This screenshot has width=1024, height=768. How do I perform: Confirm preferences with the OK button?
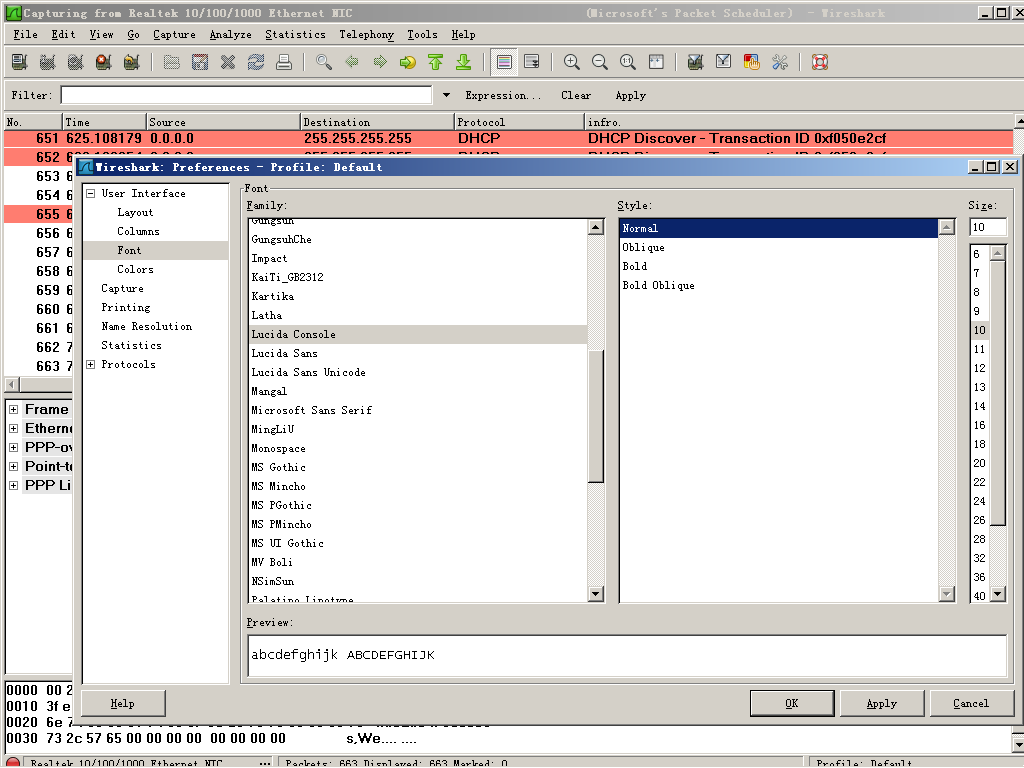[792, 703]
